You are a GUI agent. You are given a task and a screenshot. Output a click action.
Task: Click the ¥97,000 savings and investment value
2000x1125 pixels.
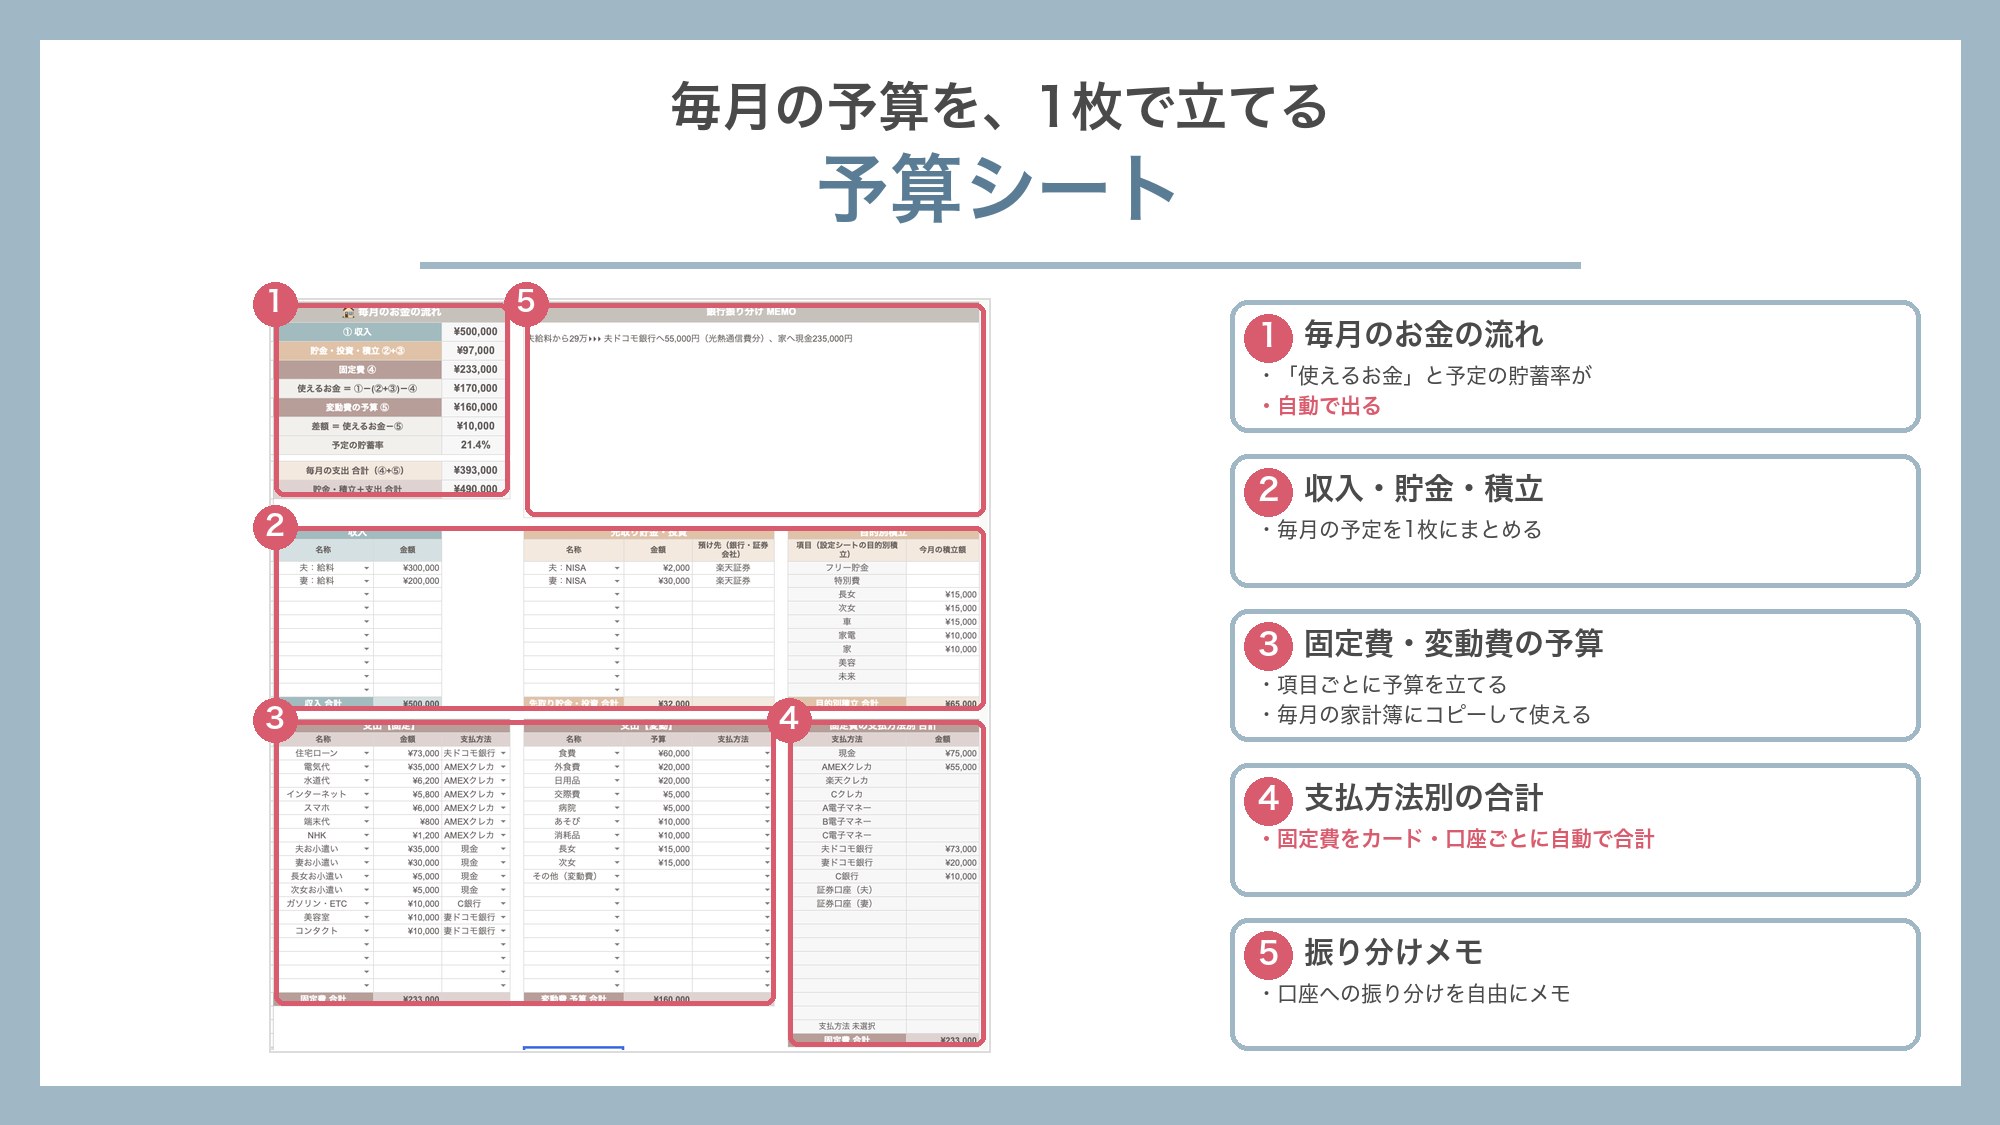(x=476, y=351)
